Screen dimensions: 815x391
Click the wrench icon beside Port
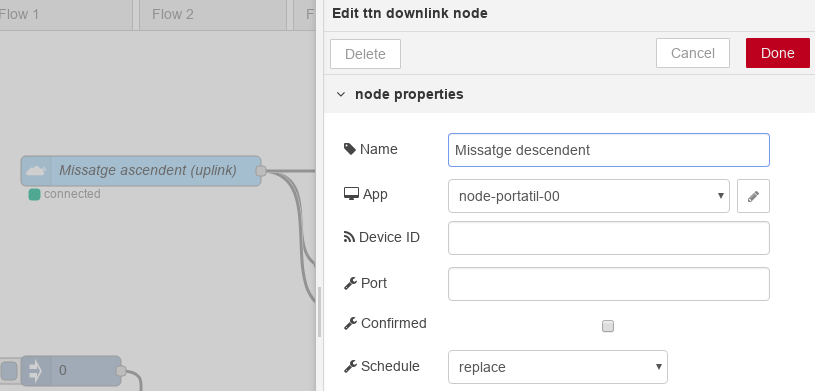(x=350, y=283)
